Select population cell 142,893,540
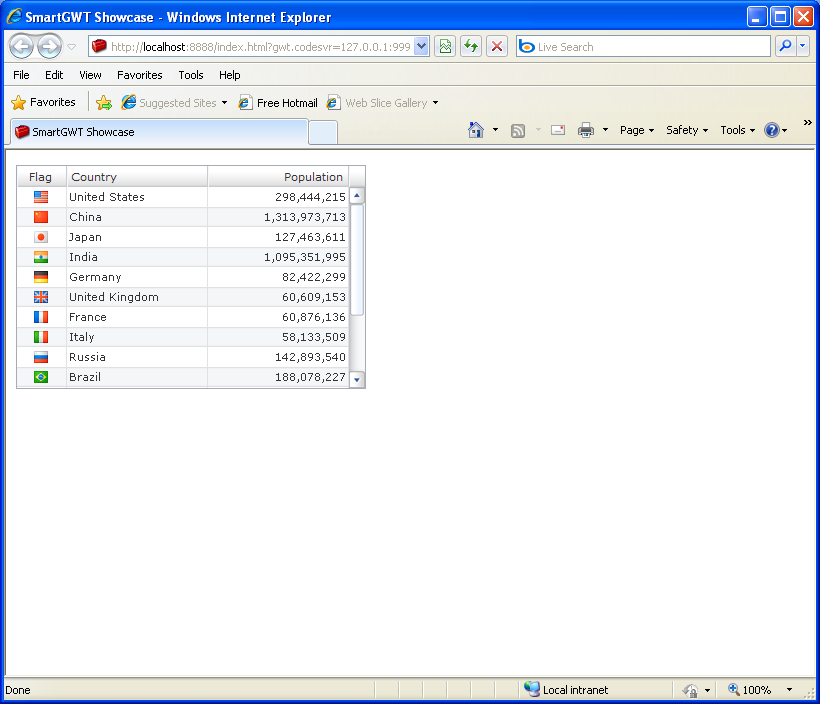Viewport: 820px width, 704px height. [x=278, y=357]
